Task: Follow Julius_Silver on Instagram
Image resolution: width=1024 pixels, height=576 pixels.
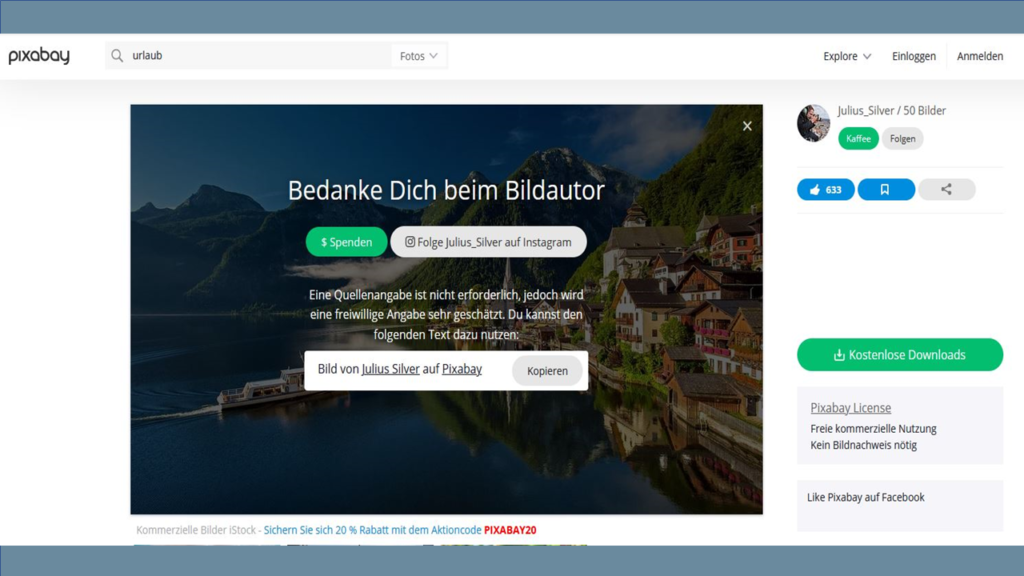Action: (x=488, y=242)
